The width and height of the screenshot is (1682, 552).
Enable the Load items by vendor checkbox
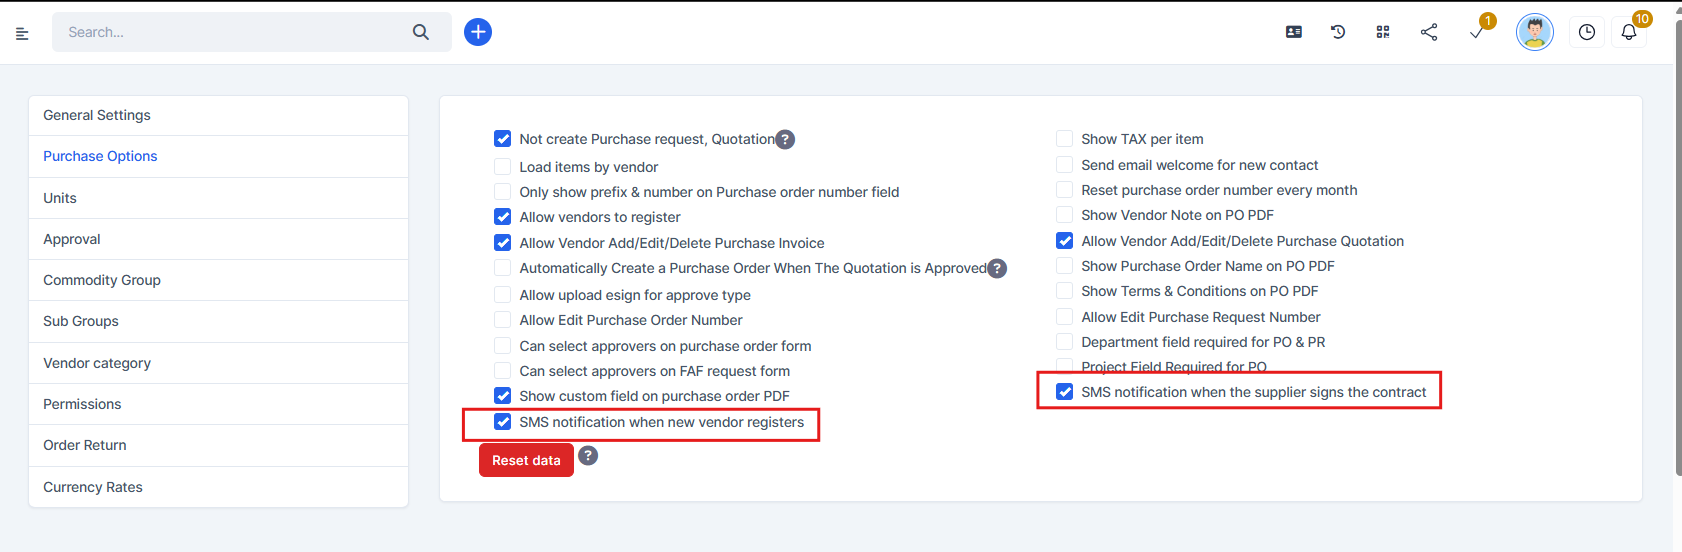pos(503,167)
